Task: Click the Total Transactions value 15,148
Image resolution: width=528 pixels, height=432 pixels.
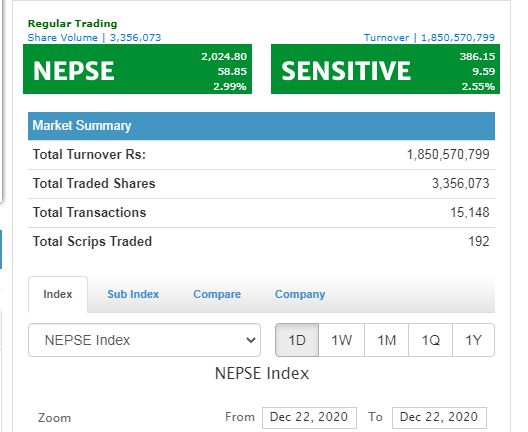Action: coord(470,212)
